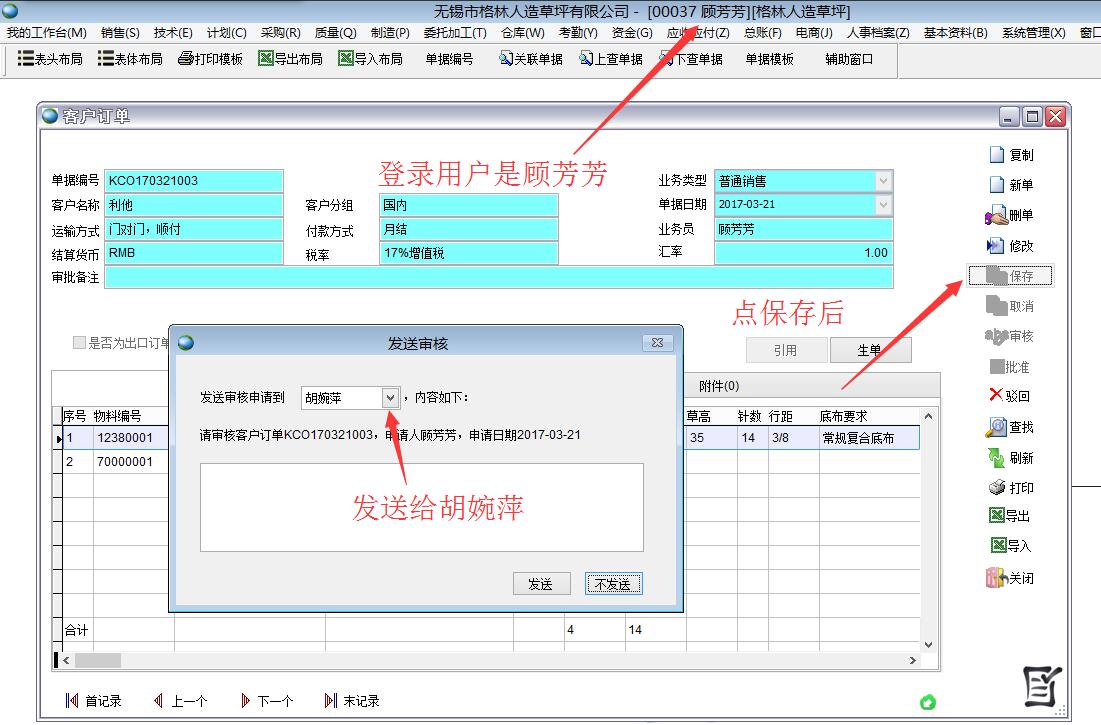Click the 新单 (new order) icon
Image resolution: width=1101 pixels, height=725 pixels.
point(996,185)
